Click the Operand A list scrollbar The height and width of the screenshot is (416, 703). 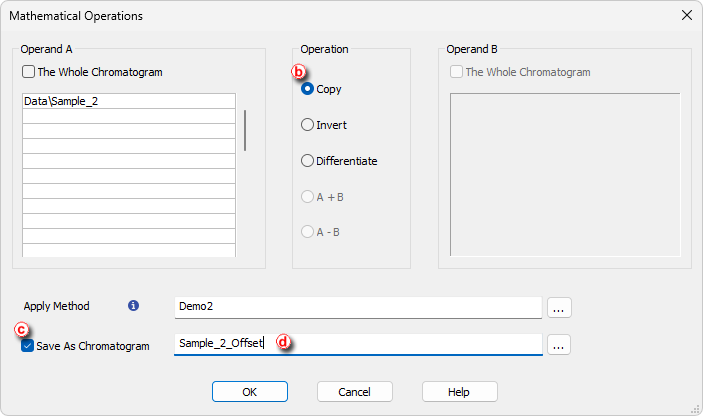(245, 130)
